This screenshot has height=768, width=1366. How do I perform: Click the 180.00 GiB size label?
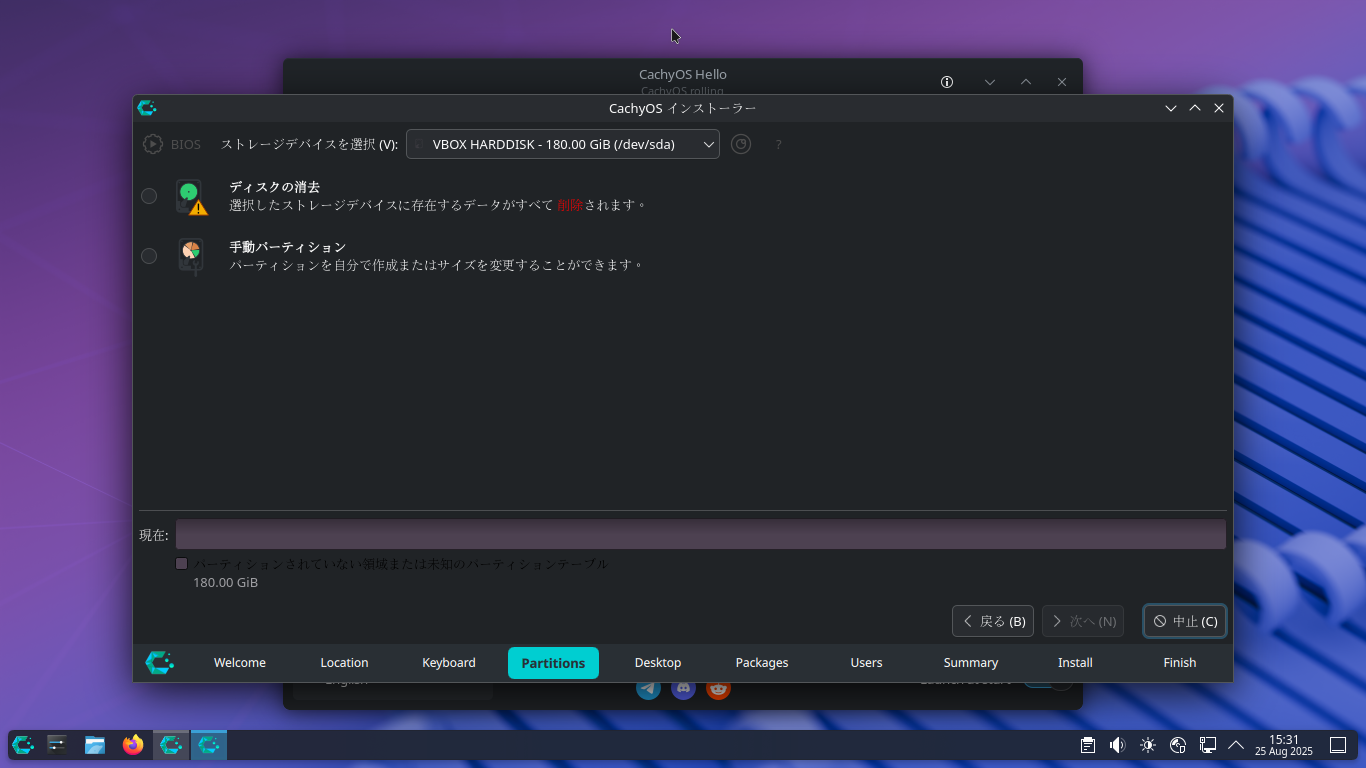pos(226,582)
